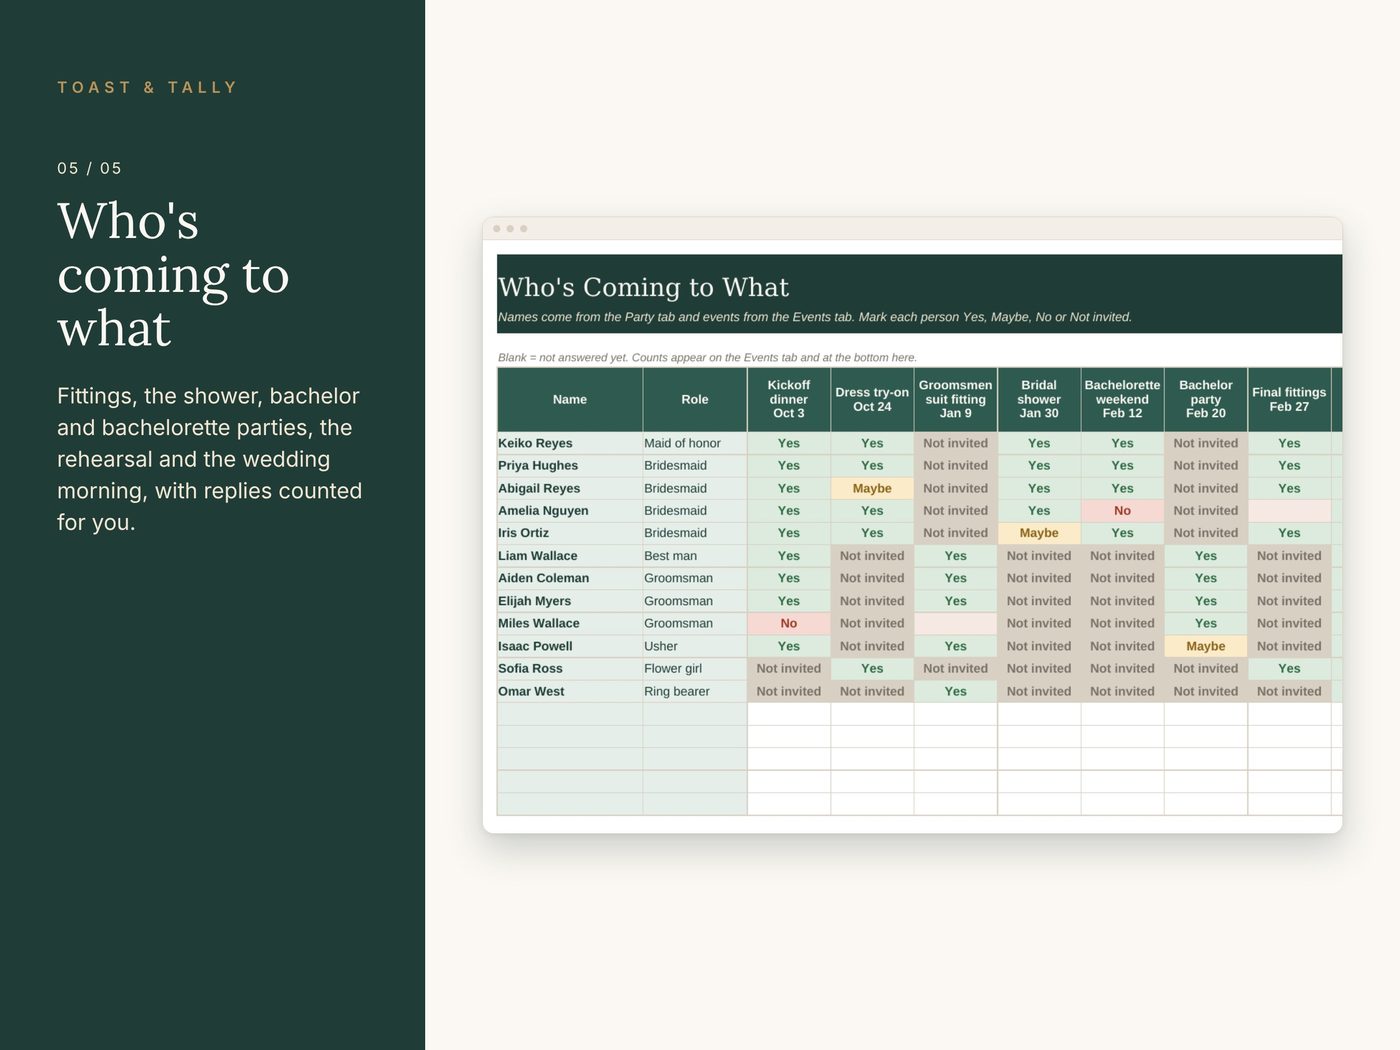Click the Toast & Tally brand text

click(148, 88)
